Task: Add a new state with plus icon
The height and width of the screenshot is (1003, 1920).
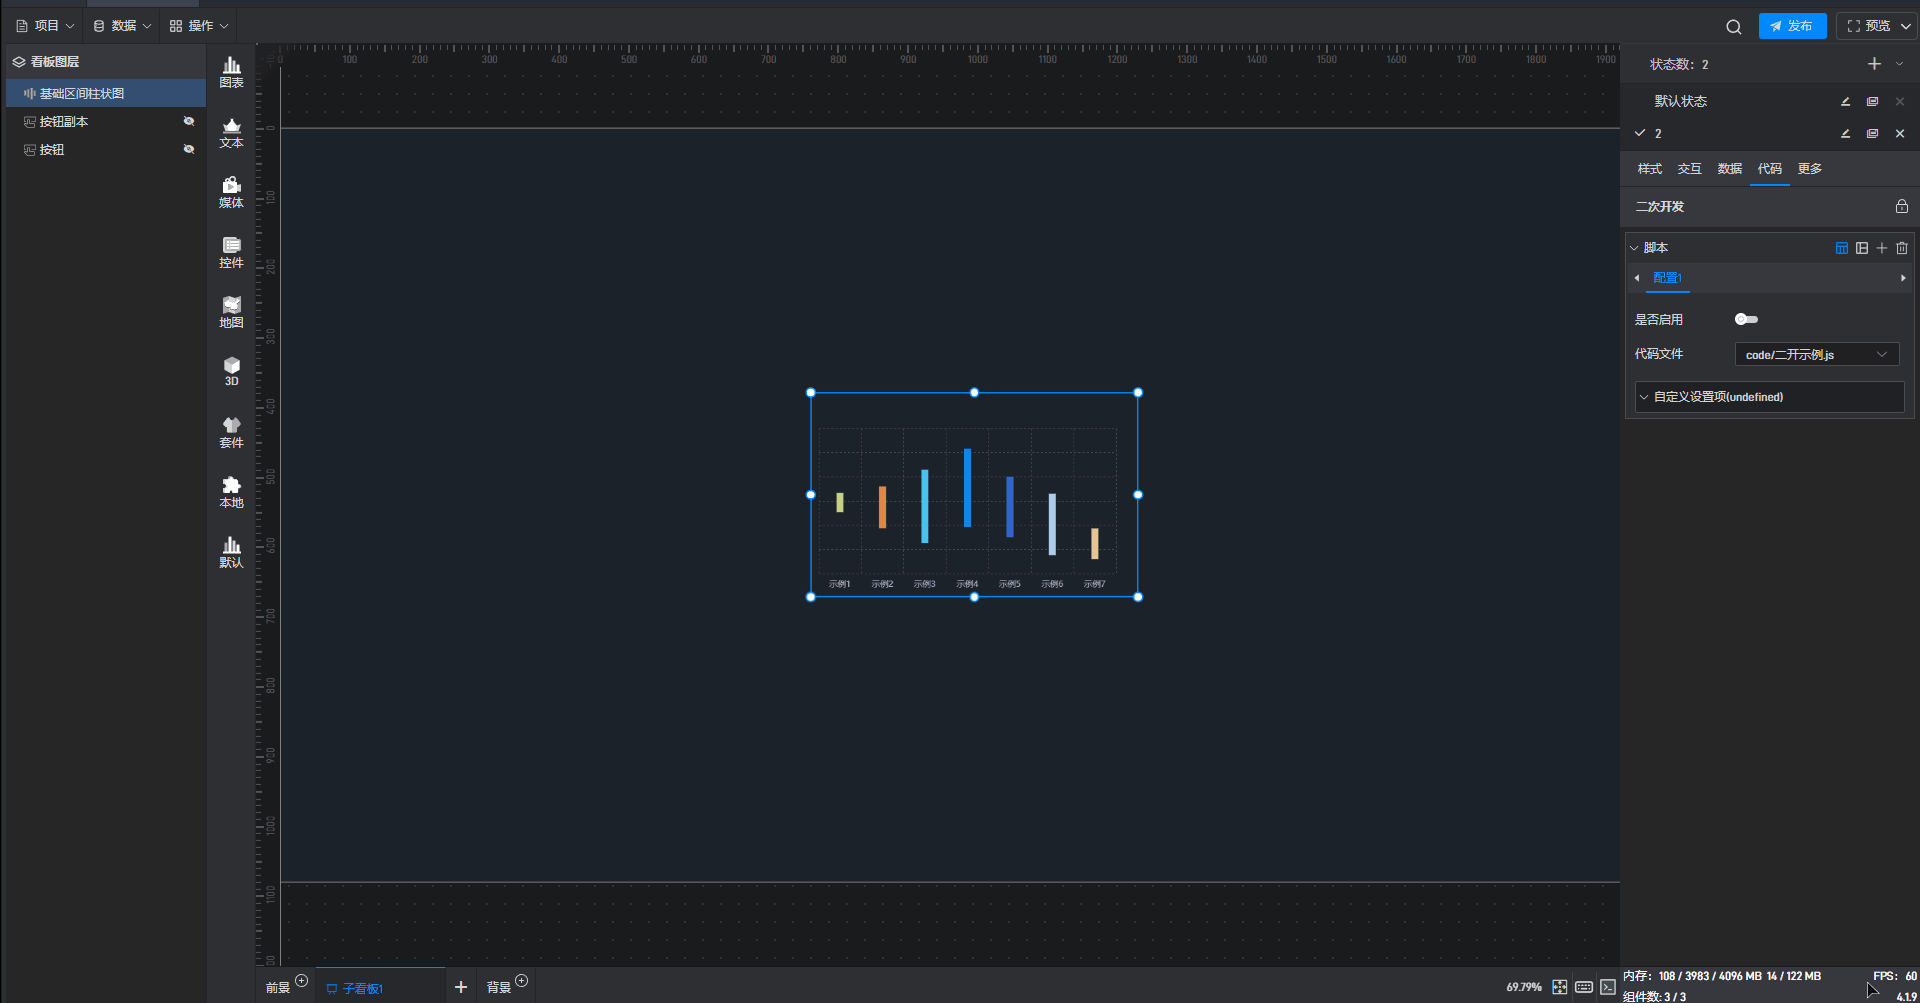Action: pos(1874,64)
